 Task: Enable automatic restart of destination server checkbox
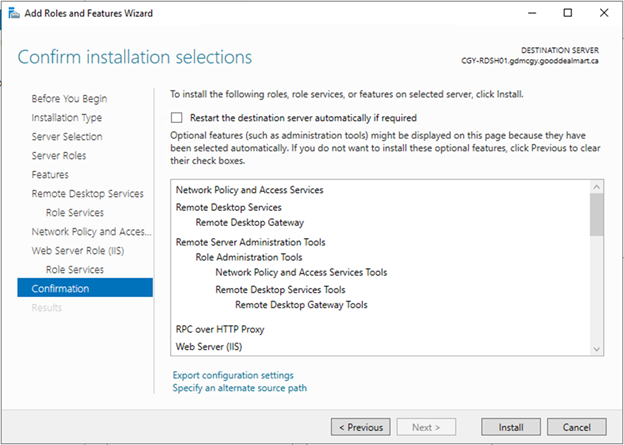pyautogui.click(x=176, y=118)
